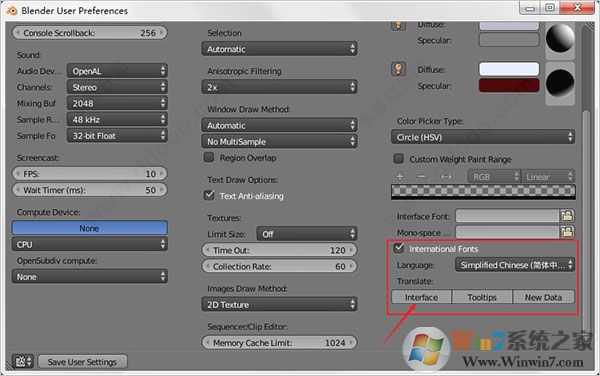Toggle Interface translation
This screenshot has width=600, height=376.
click(422, 297)
